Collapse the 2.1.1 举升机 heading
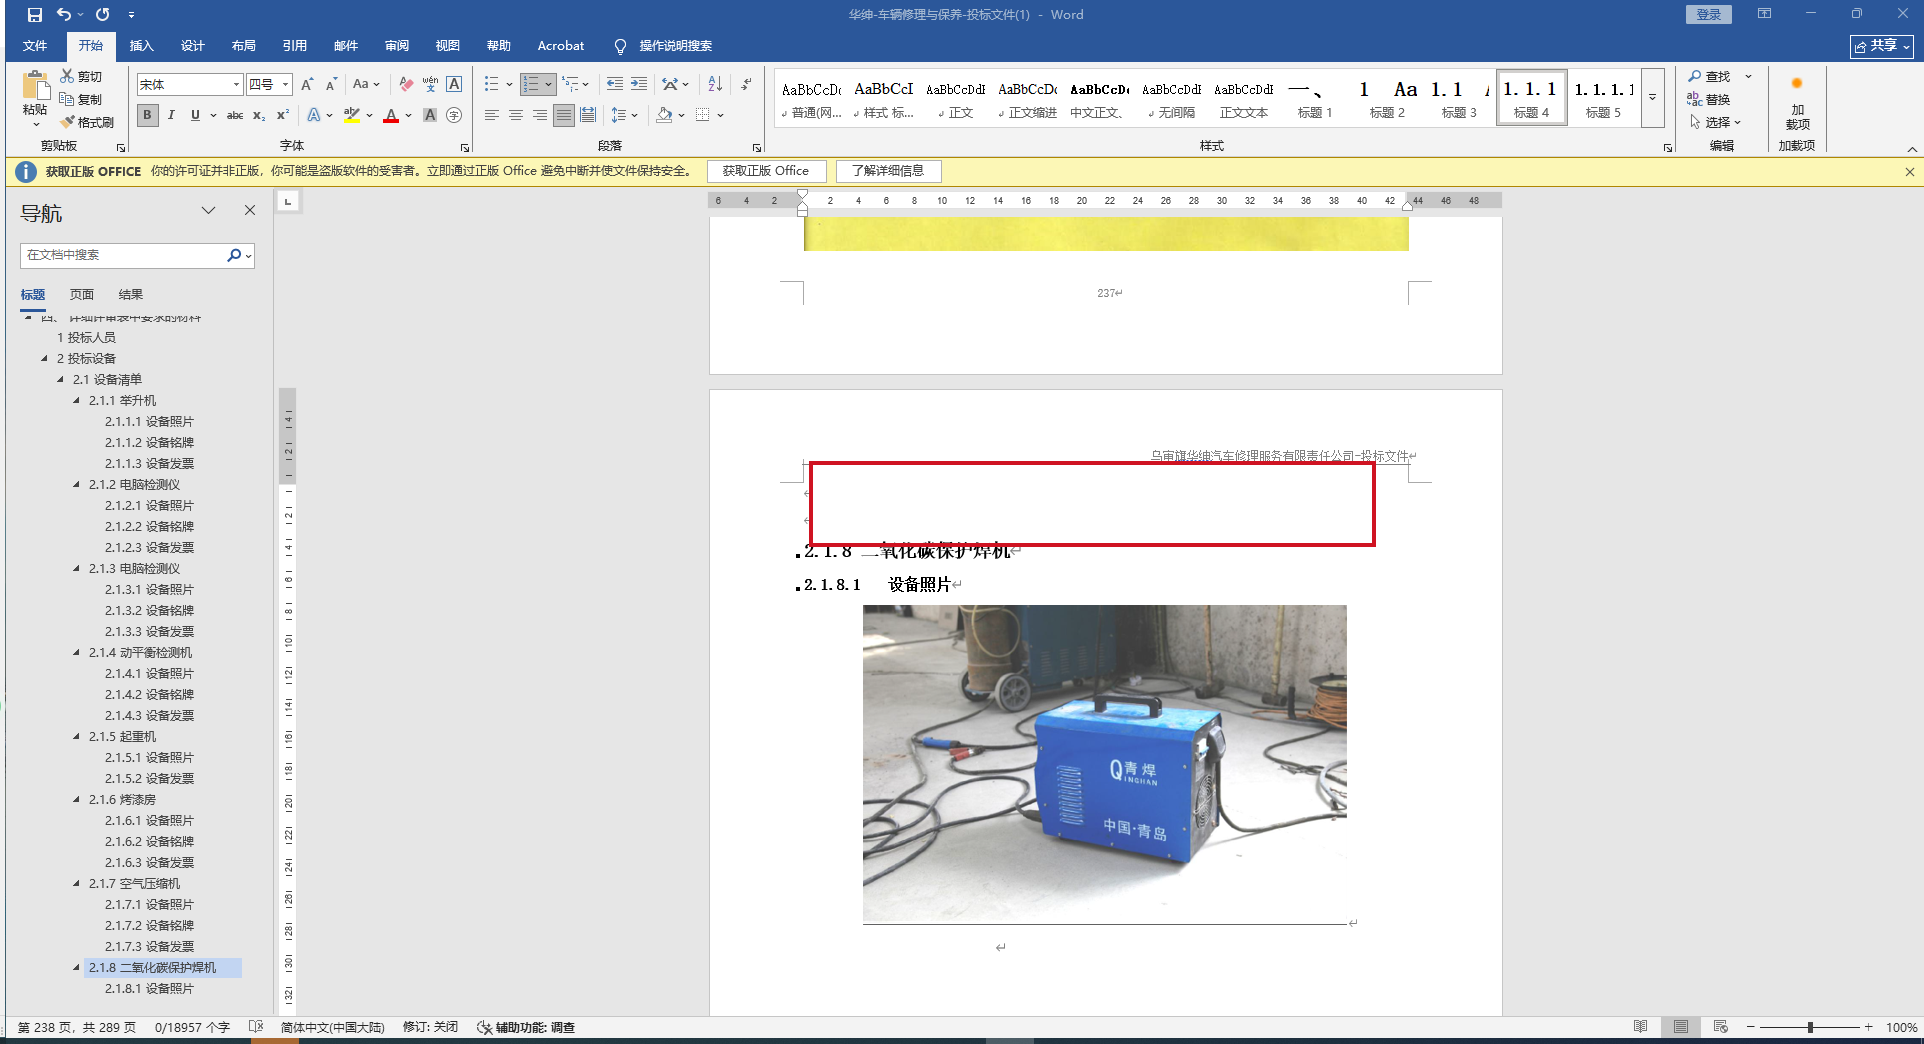1924x1044 pixels. tap(77, 401)
